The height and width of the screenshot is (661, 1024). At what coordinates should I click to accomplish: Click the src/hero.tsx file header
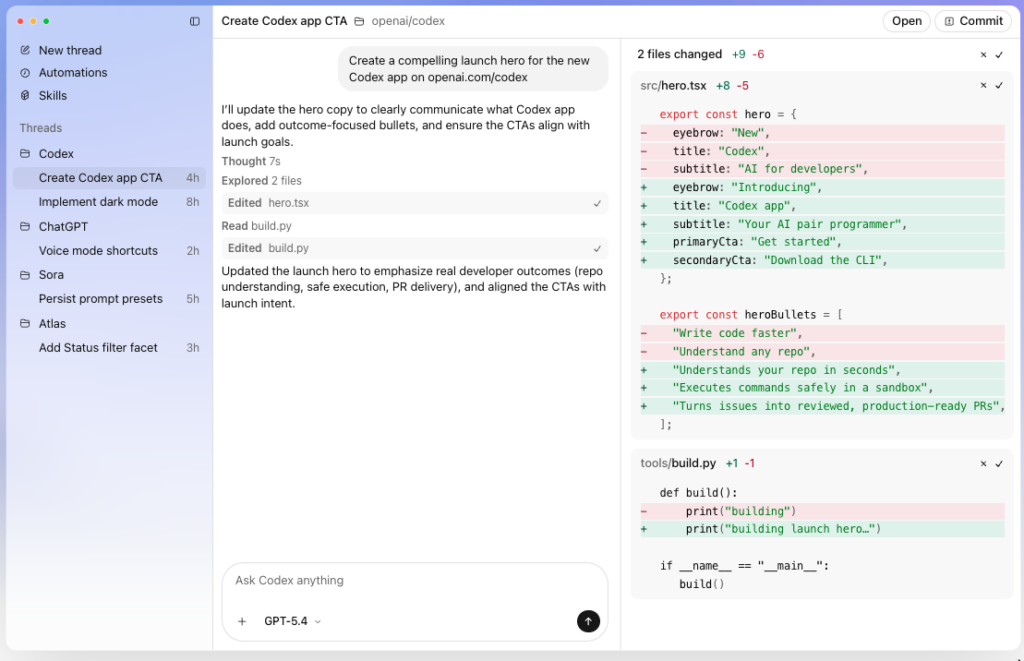click(x=673, y=86)
